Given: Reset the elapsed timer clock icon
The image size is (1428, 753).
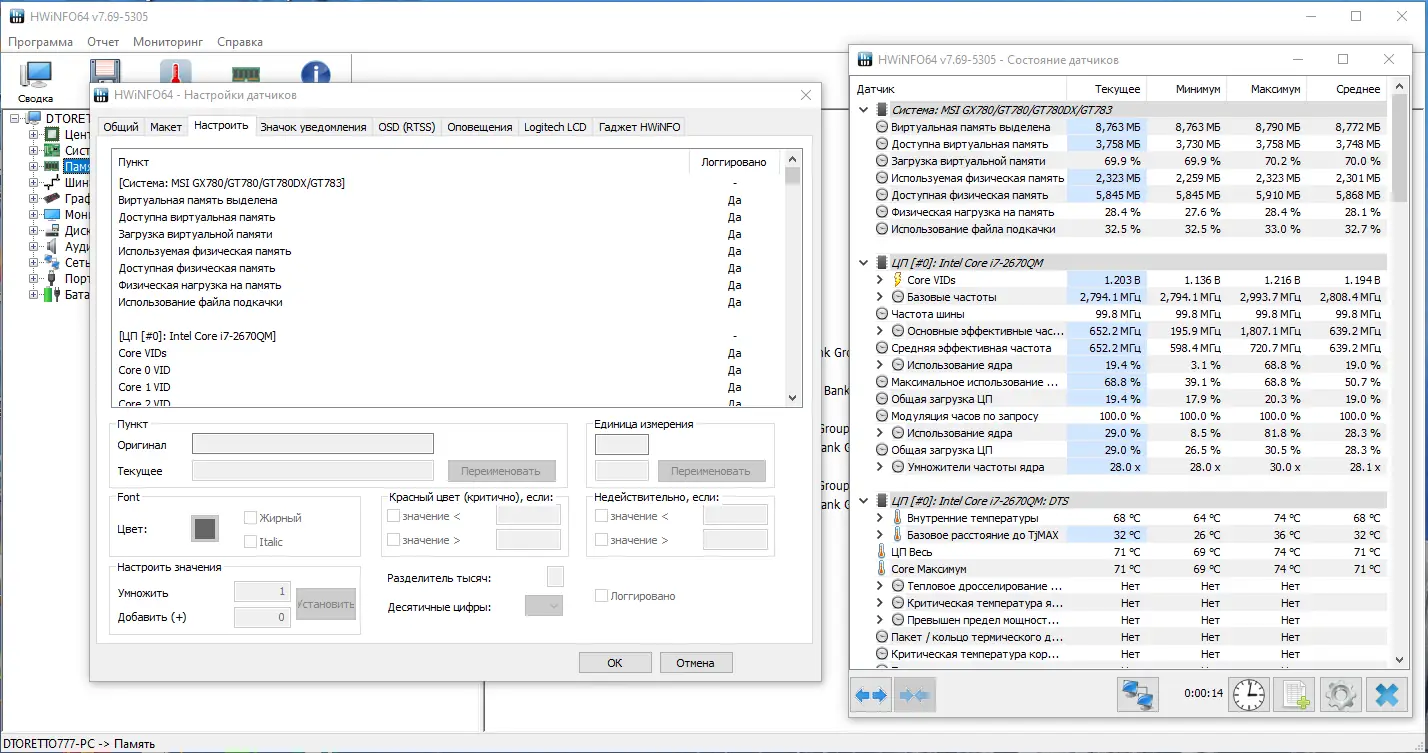Looking at the screenshot, I should [1249, 694].
